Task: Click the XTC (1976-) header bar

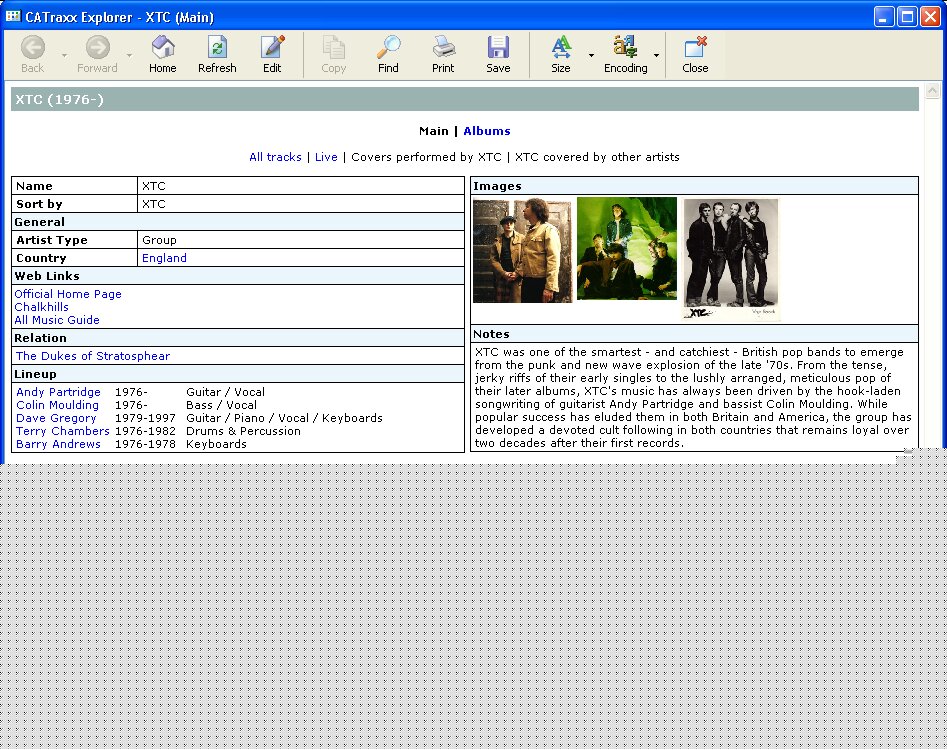Action: point(464,99)
